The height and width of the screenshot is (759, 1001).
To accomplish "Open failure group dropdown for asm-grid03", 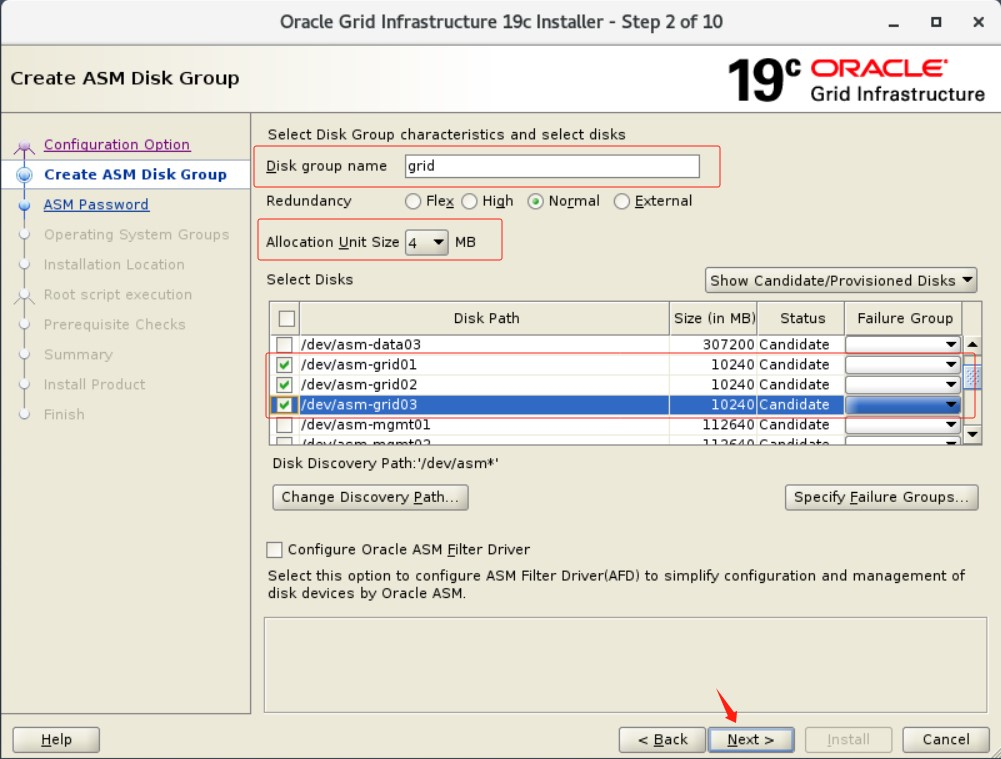I will 903,405.
